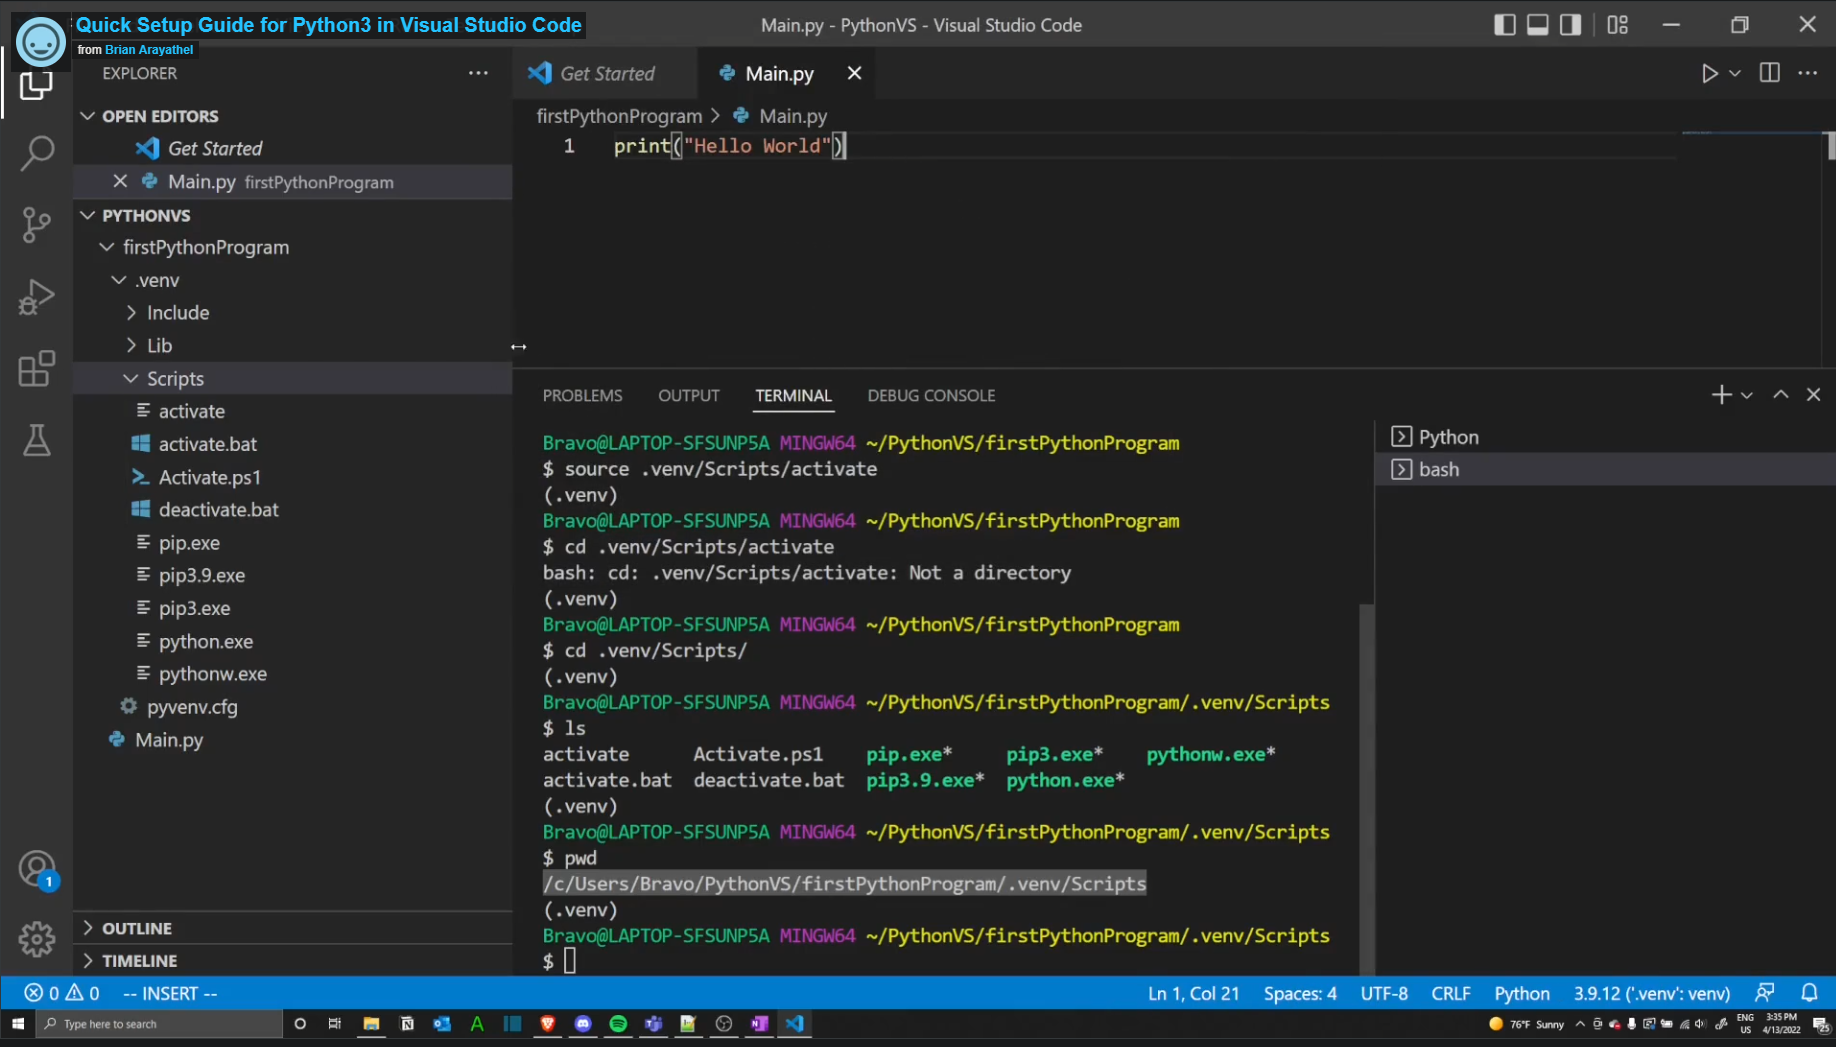This screenshot has width=1836, height=1047.
Task: Create a new terminal with plus icon
Action: coord(1720,395)
